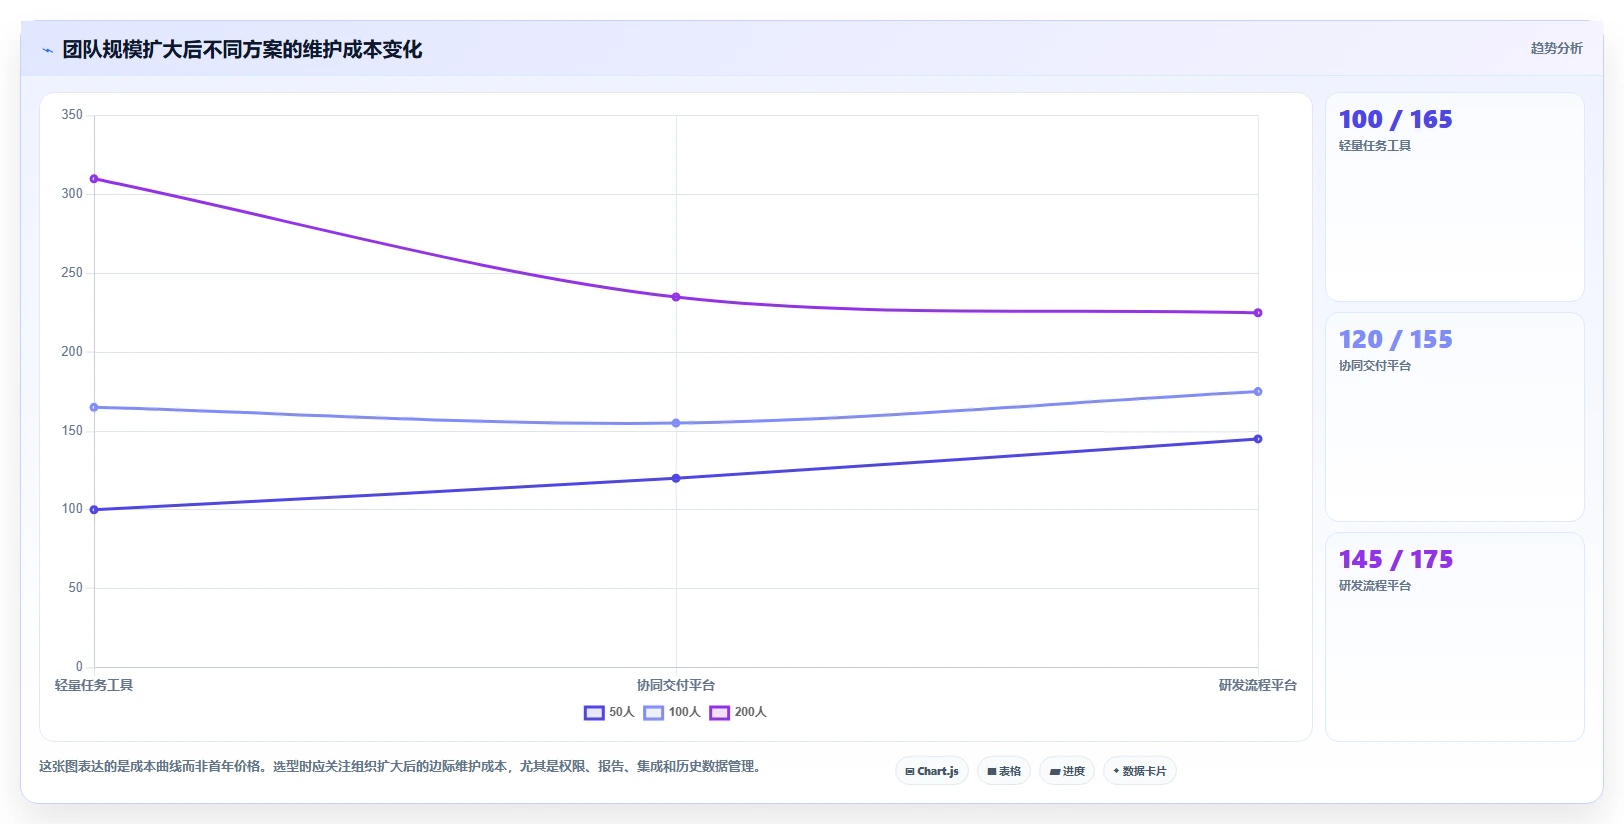Click the 120 / 155 card value

(x=1395, y=340)
